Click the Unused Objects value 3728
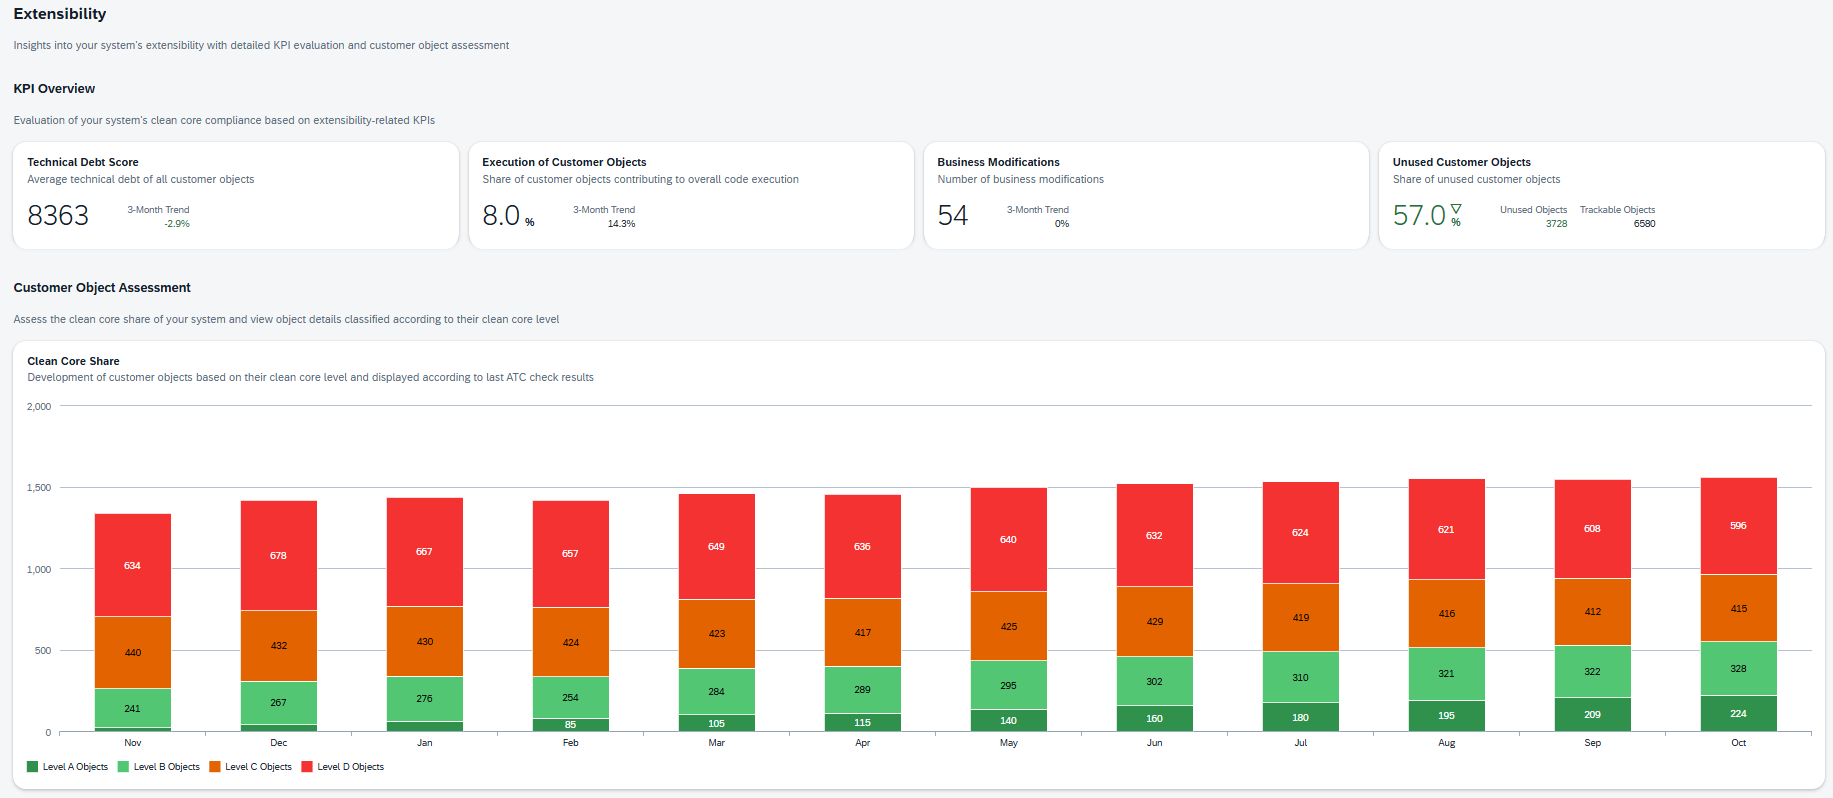This screenshot has width=1833, height=798. coord(1556,224)
